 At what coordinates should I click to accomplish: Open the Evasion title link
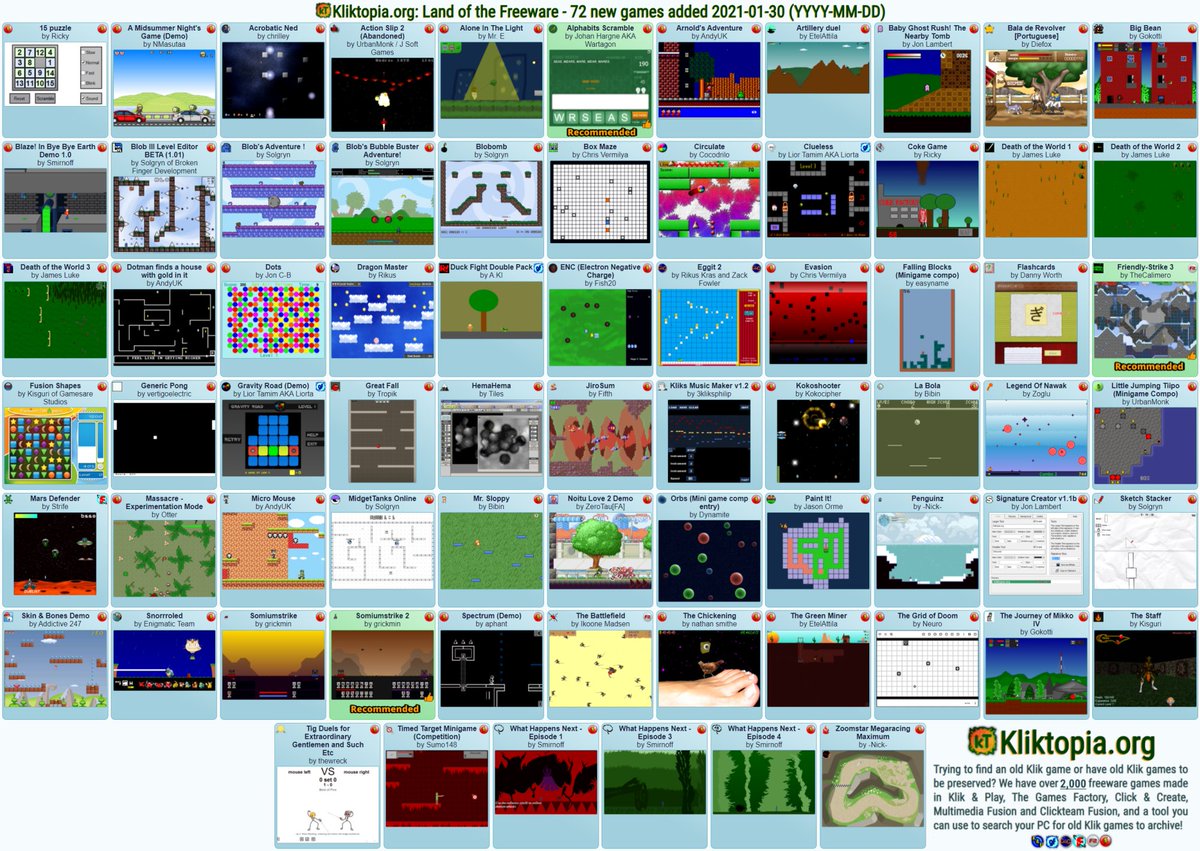click(x=818, y=267)
